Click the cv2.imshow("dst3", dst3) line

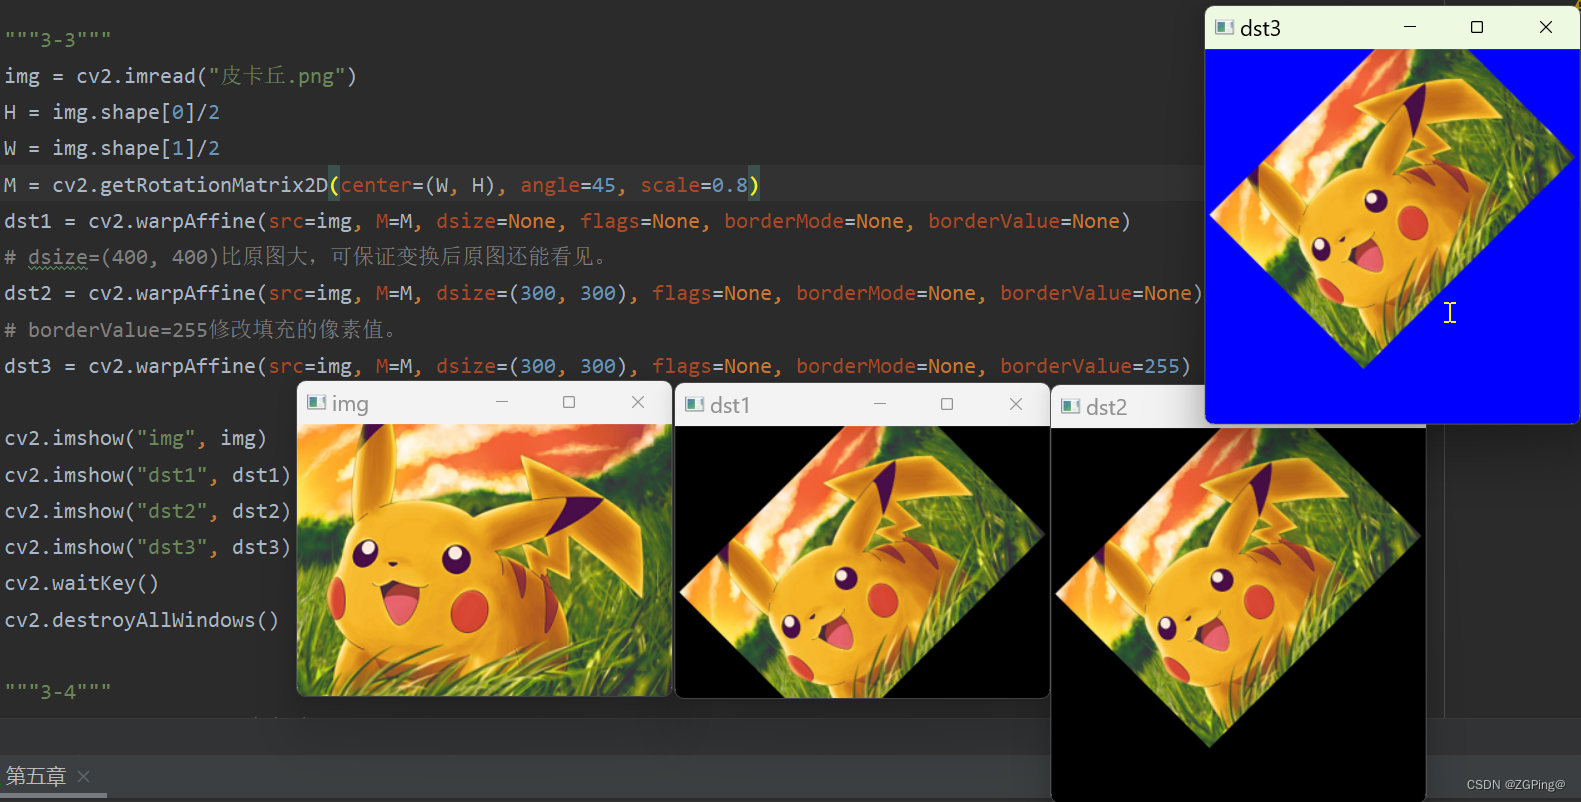(148, 547)
